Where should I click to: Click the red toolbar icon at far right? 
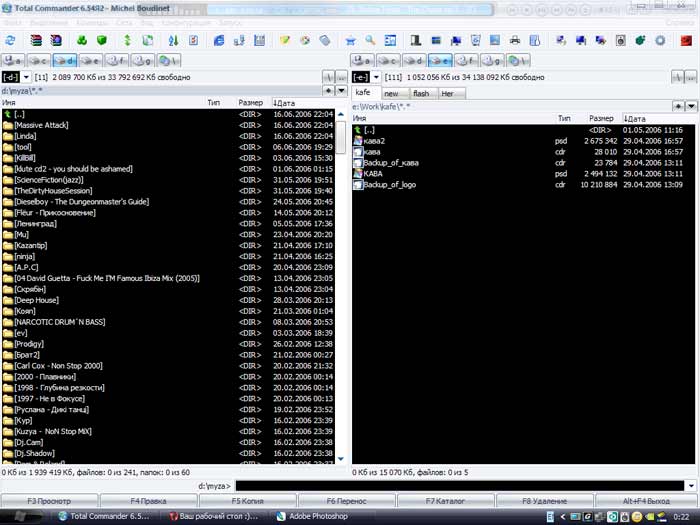[686, 41]
